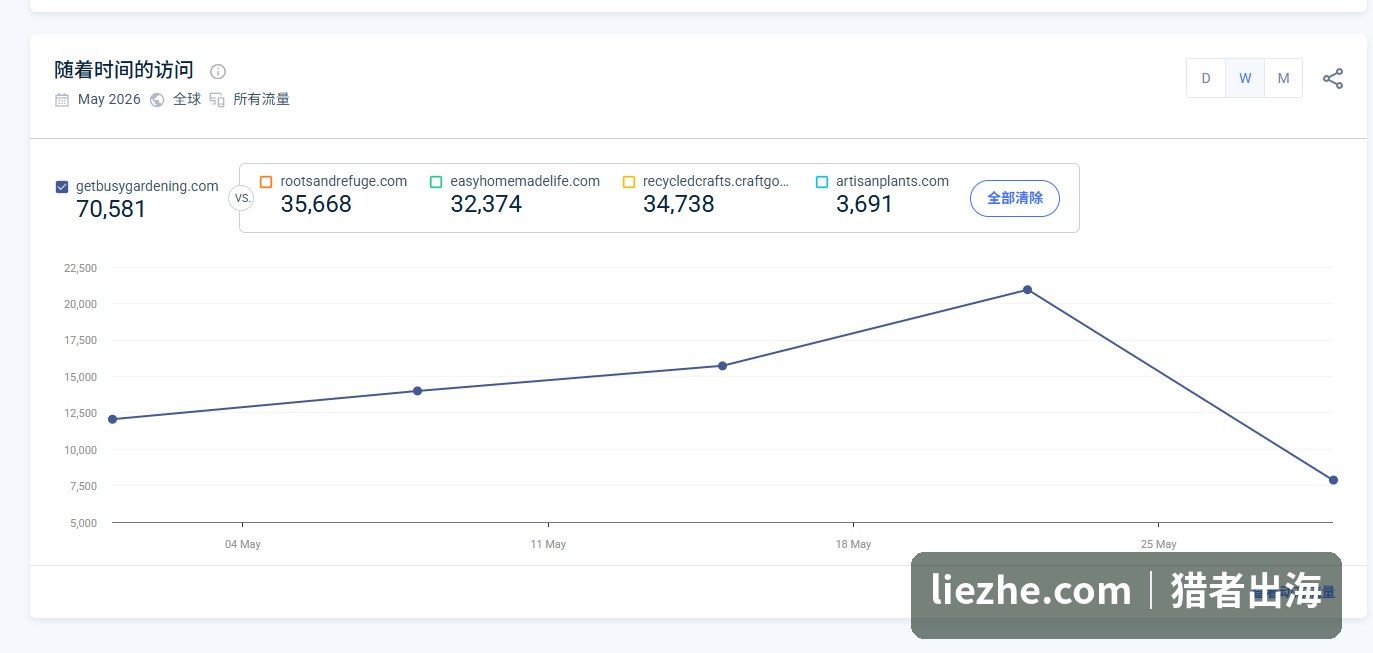Image resolution: width=1373 pixels, height=653 pixels.
Task: Click the VS. circle badge
Action: pyautogui.click(x=241, y=197)
